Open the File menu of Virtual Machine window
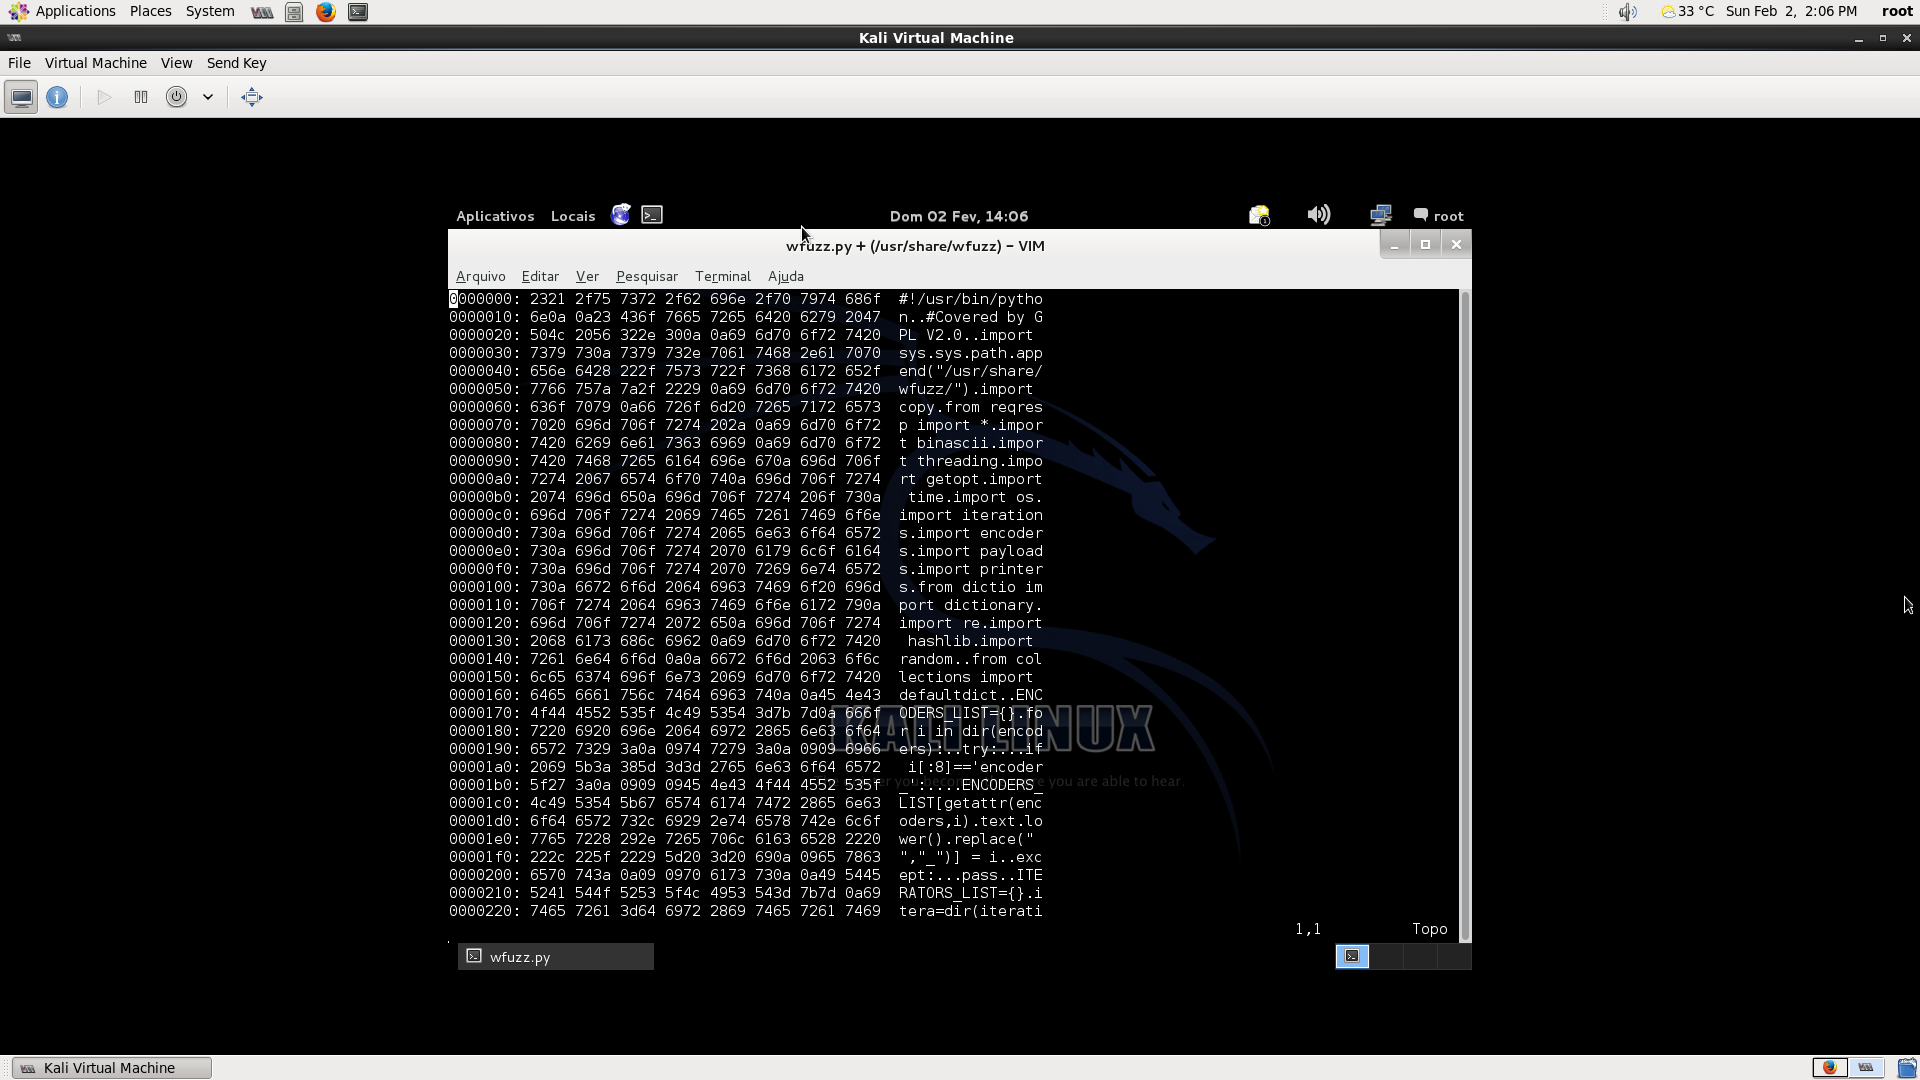Screen dimensions: 1920x1080 pos(19,63)
